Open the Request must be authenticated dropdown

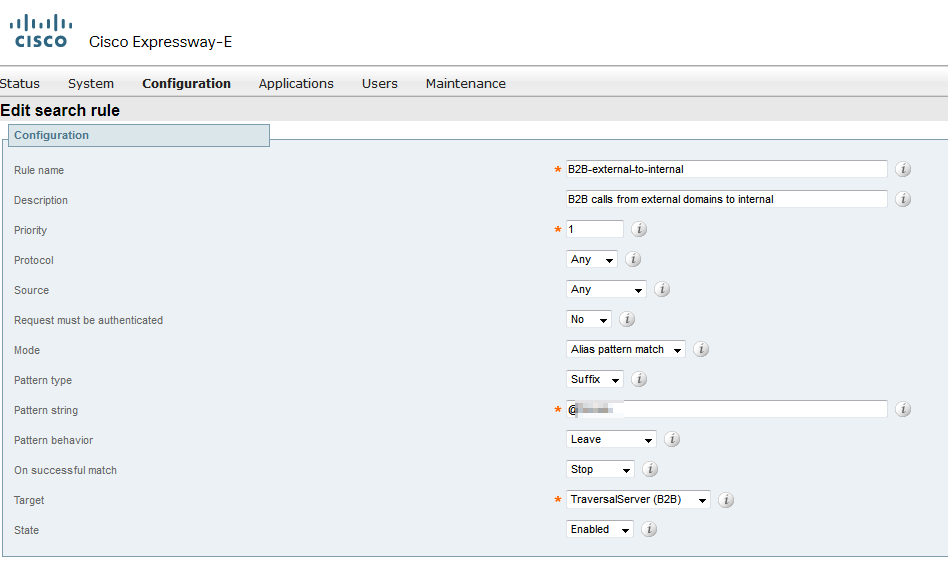coord(589,319)
